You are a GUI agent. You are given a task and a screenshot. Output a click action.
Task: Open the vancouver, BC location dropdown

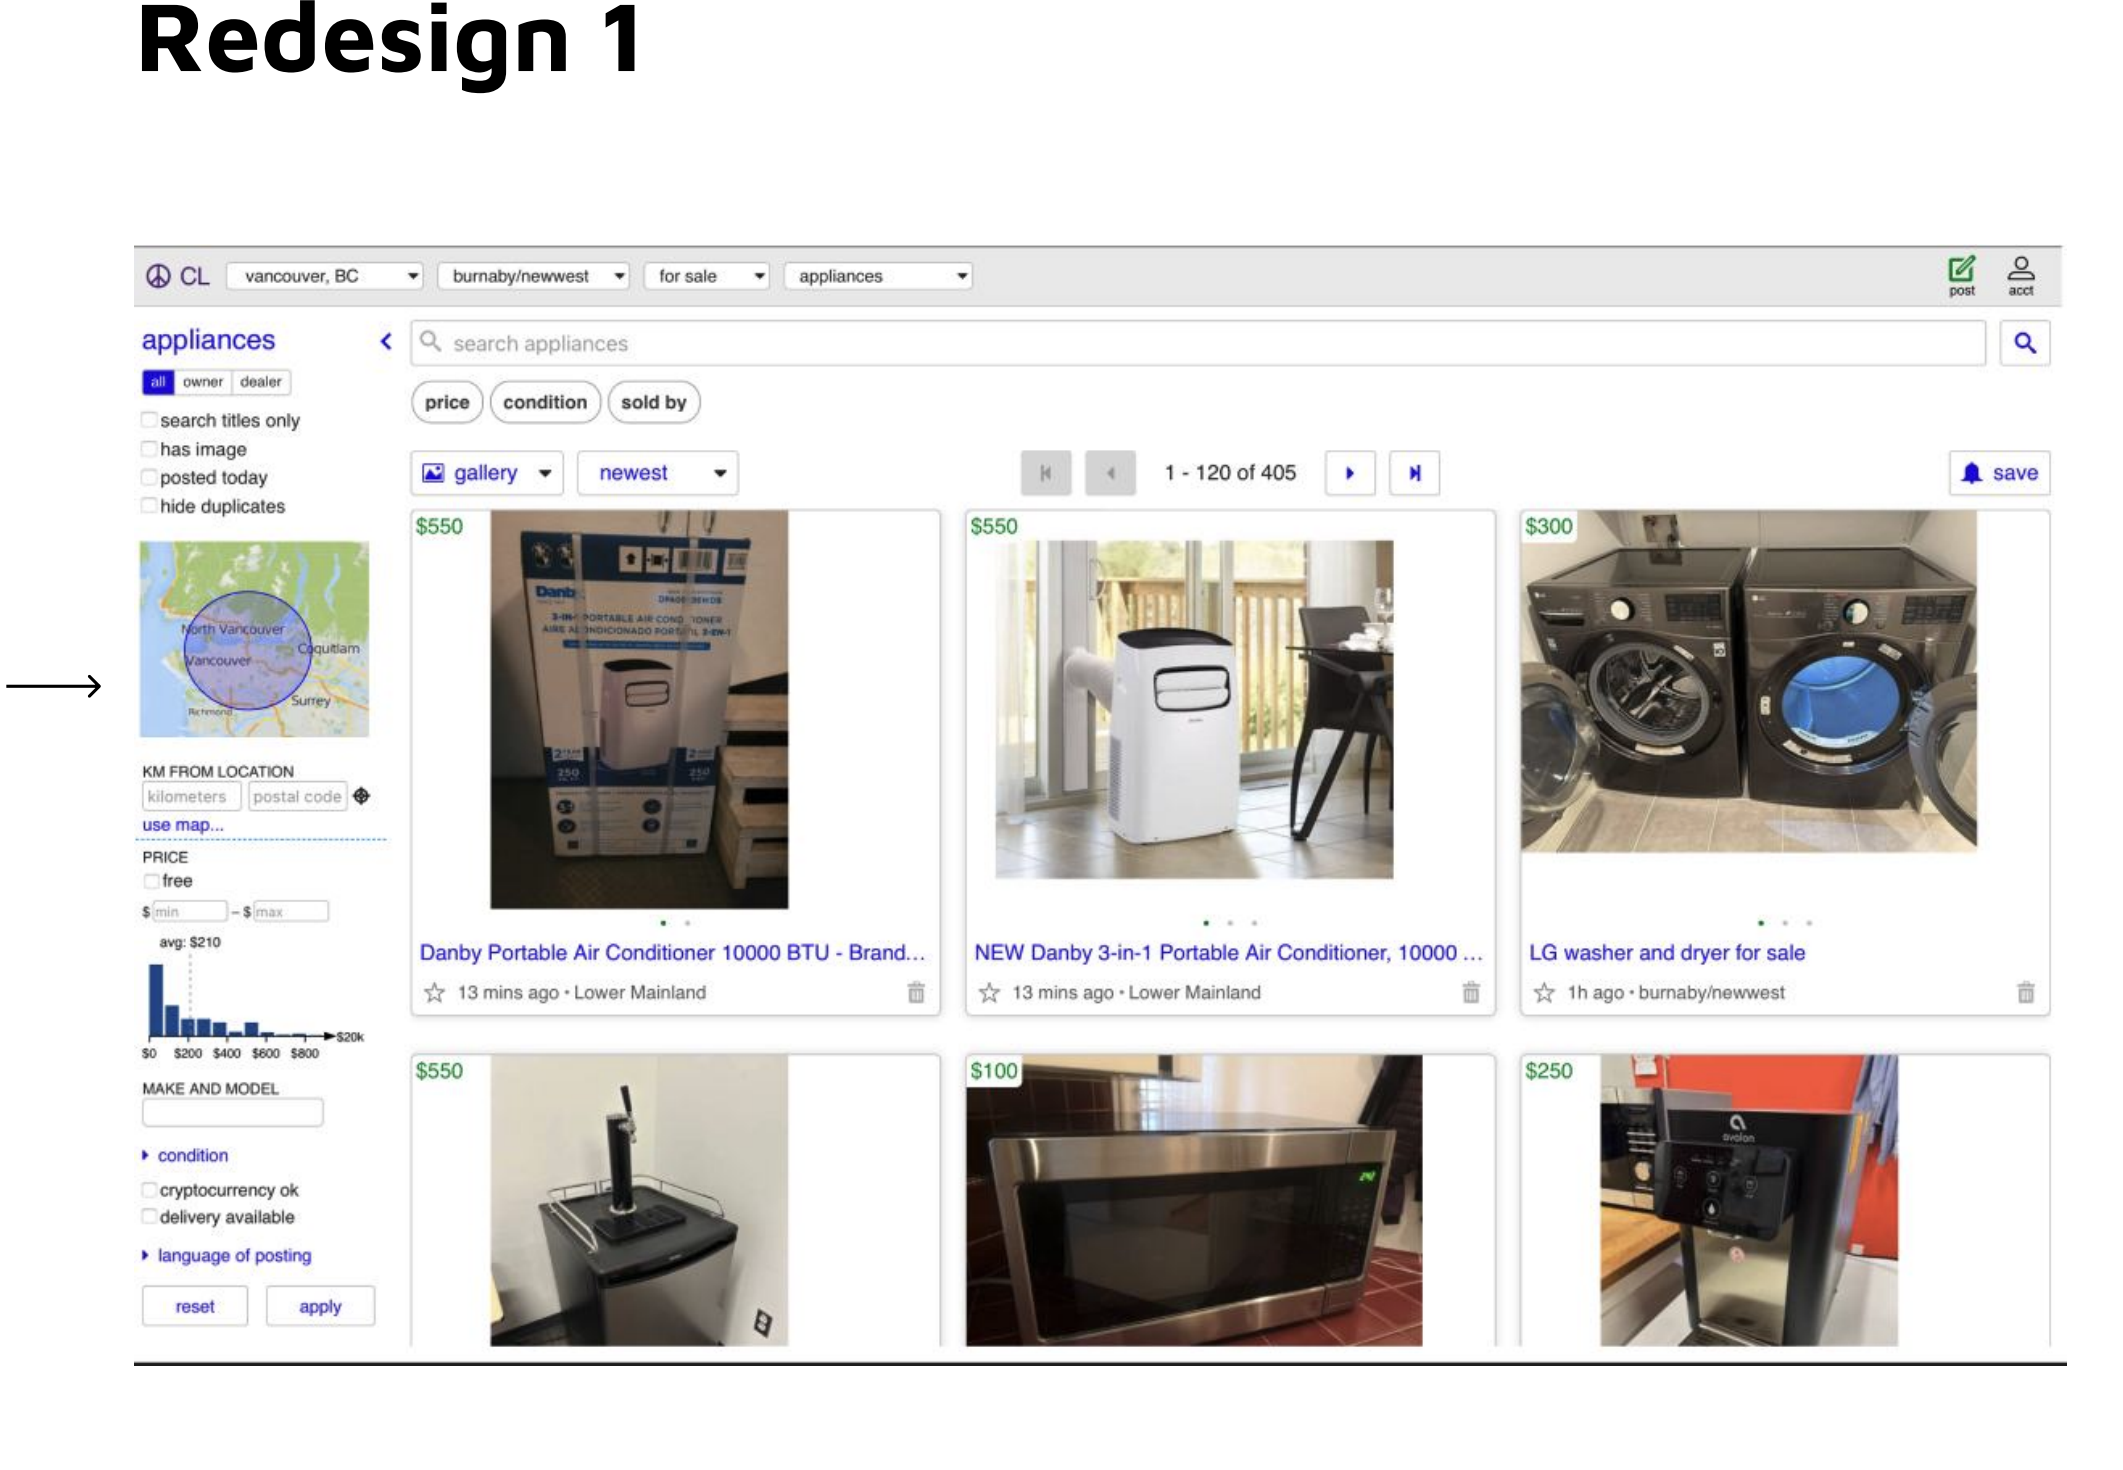pyautogui.click(x=324, y=276)
